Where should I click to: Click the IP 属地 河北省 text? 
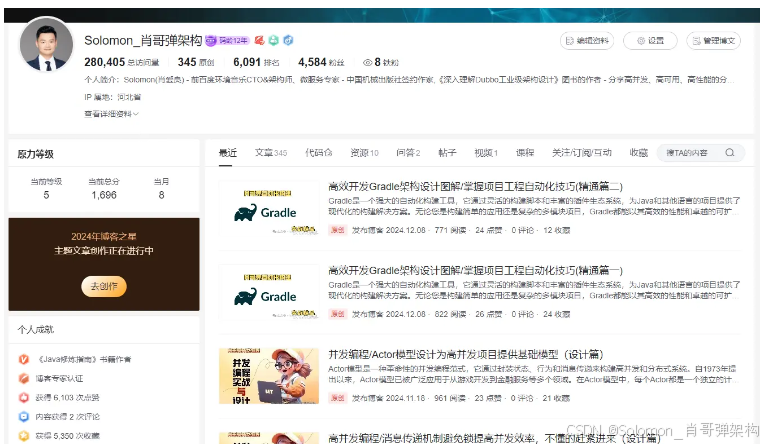coord(113,97)
